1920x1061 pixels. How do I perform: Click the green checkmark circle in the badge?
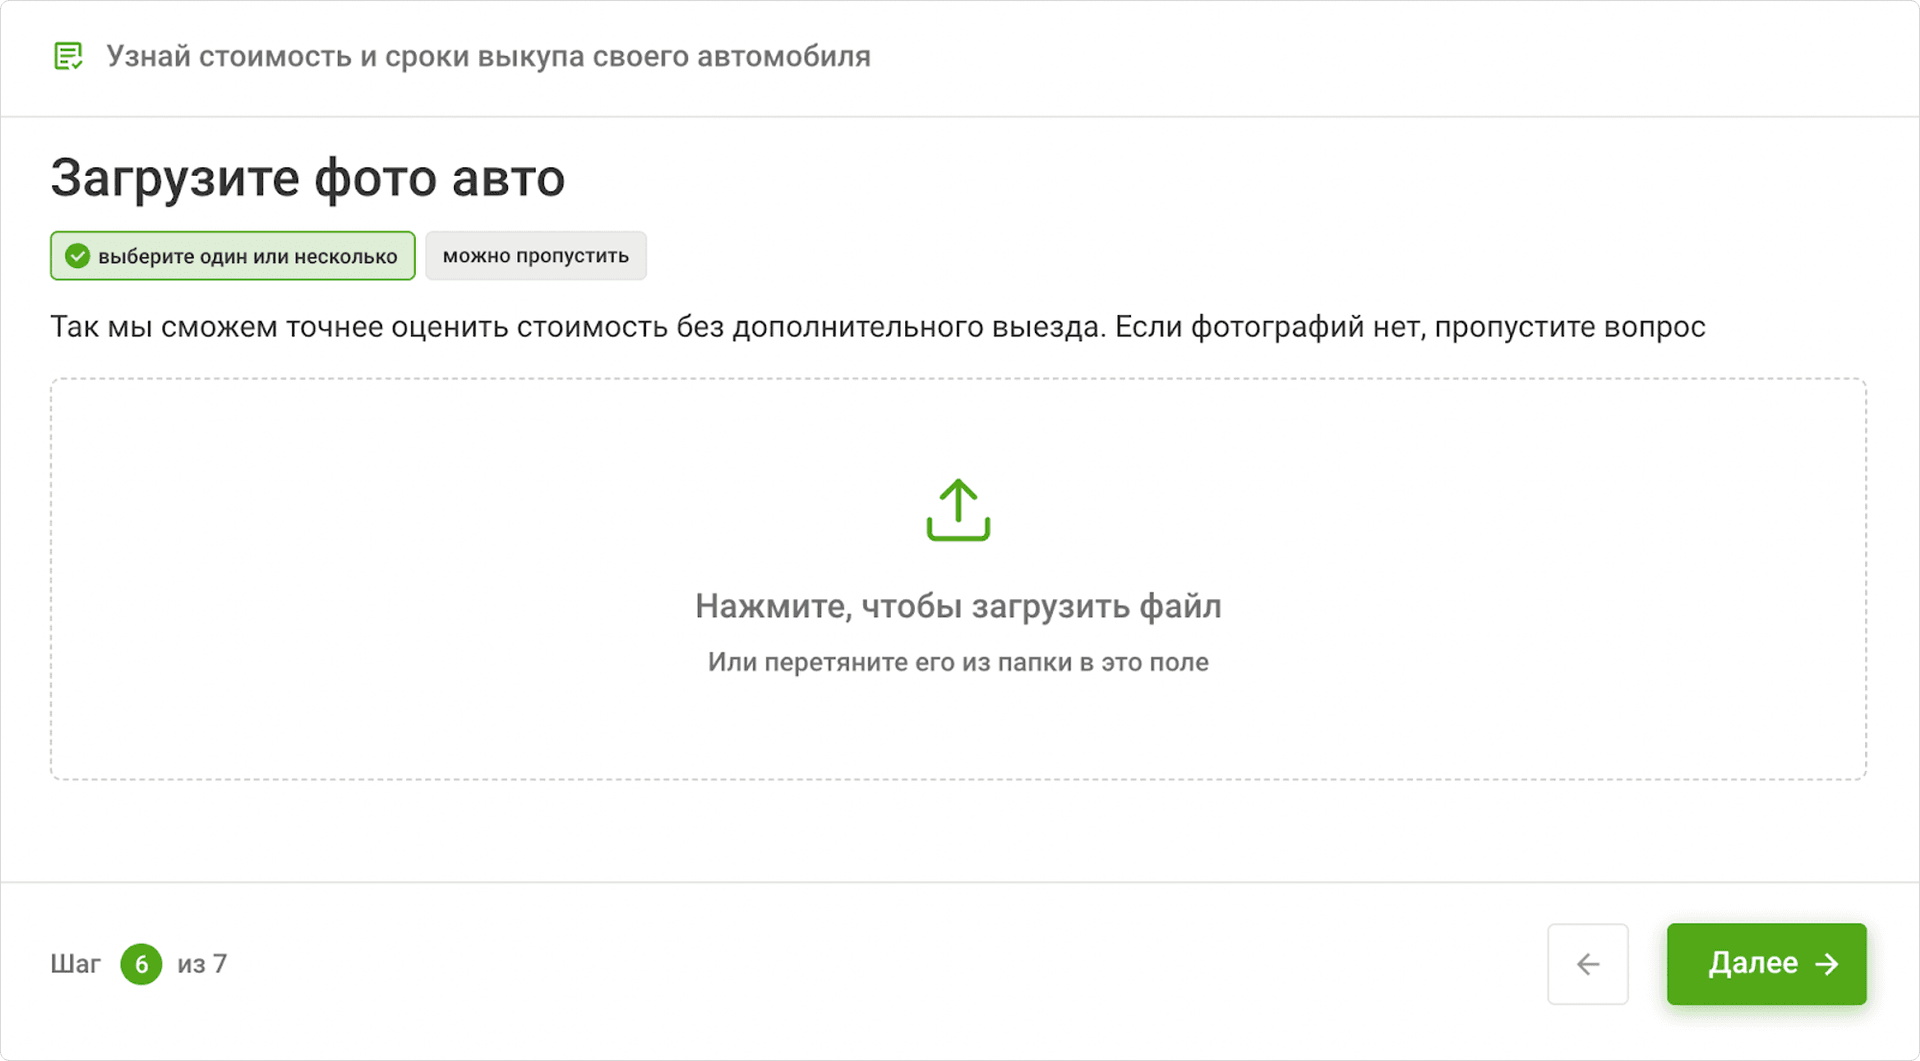click(77, 256)
